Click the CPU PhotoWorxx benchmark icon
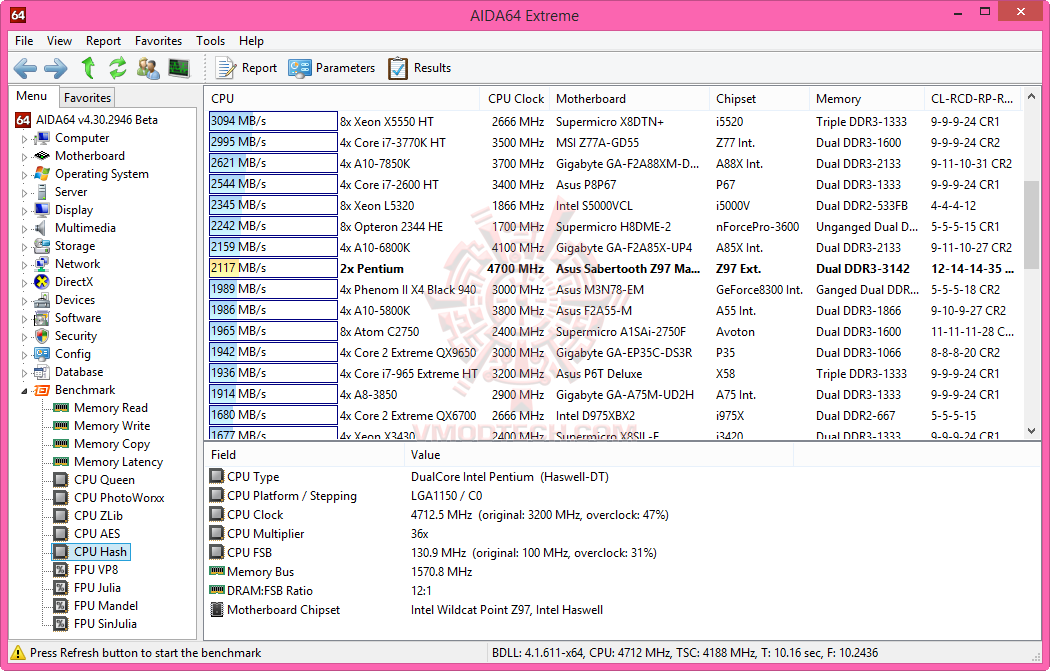1050x671 pixels. click(x=61, y=498)
